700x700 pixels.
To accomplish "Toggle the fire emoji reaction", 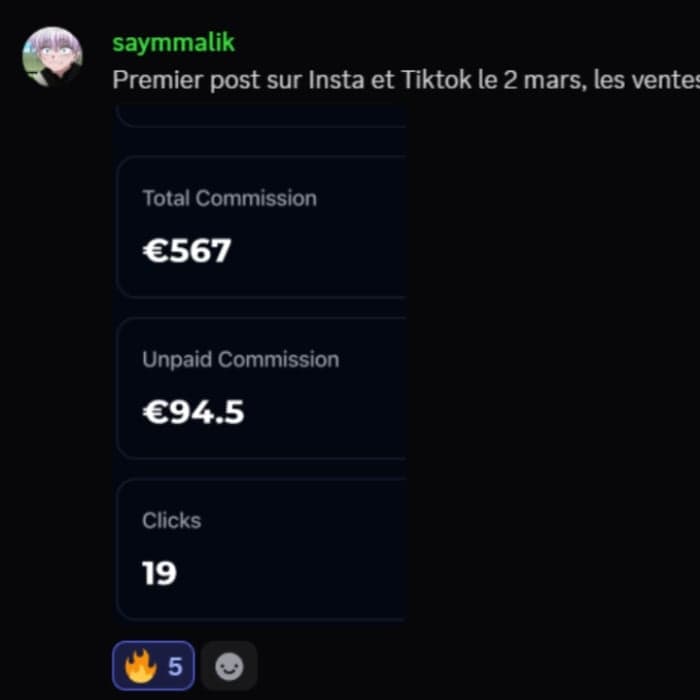I will tap(153, 666).
